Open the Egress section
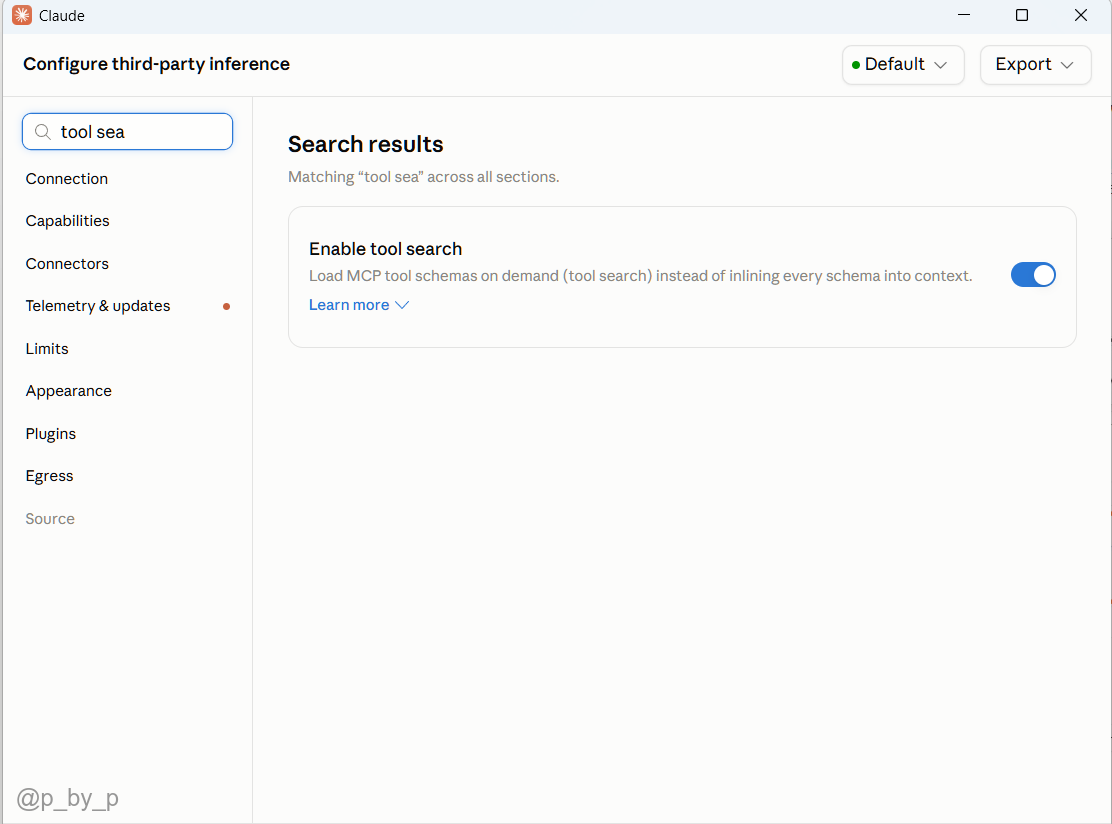Screen dimensions: 1112x824 coord(49,477)
